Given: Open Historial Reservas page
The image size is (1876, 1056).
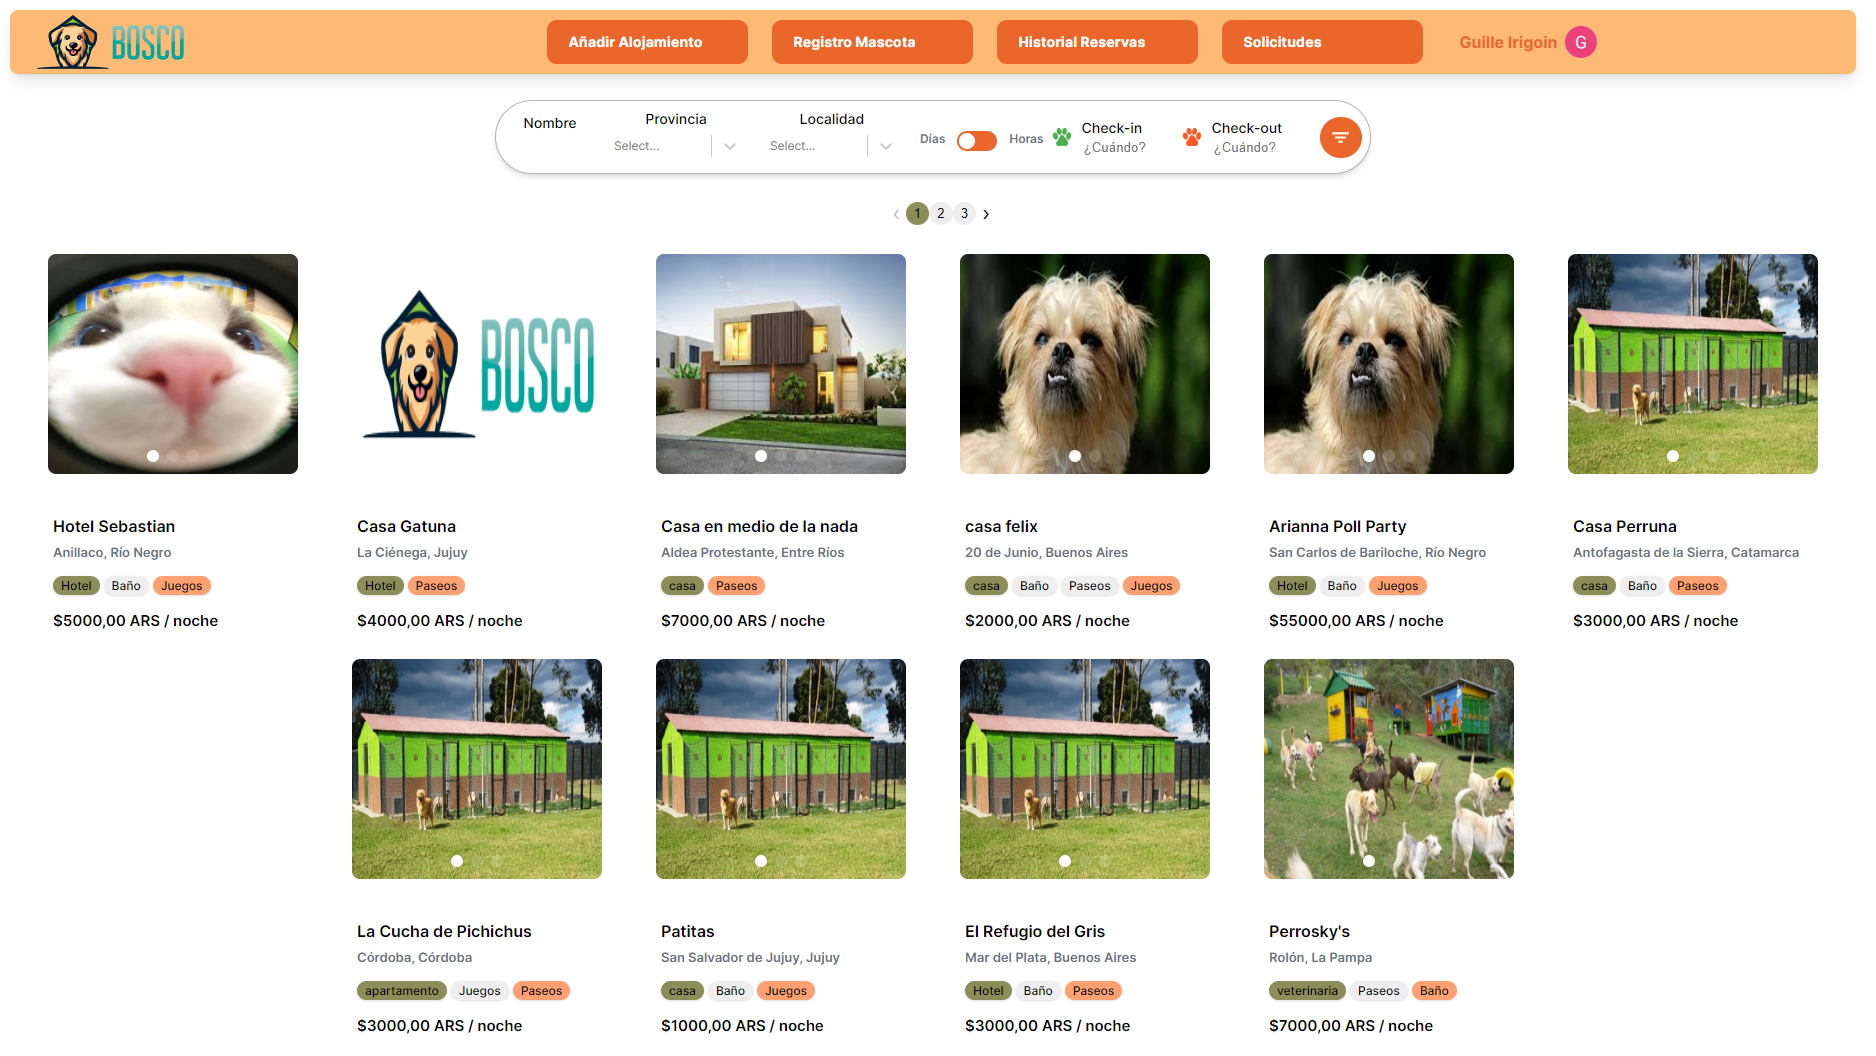Looking at the screenshot, I should [1096, 42].
